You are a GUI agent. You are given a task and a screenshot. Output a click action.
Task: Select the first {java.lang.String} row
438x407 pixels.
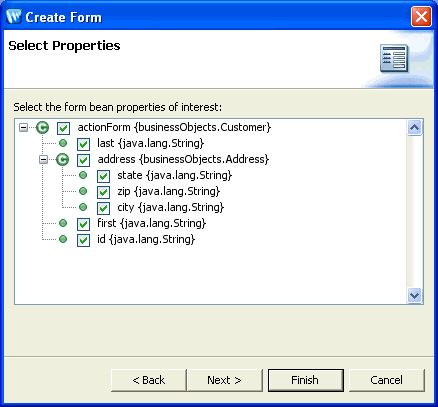(152, 223)
